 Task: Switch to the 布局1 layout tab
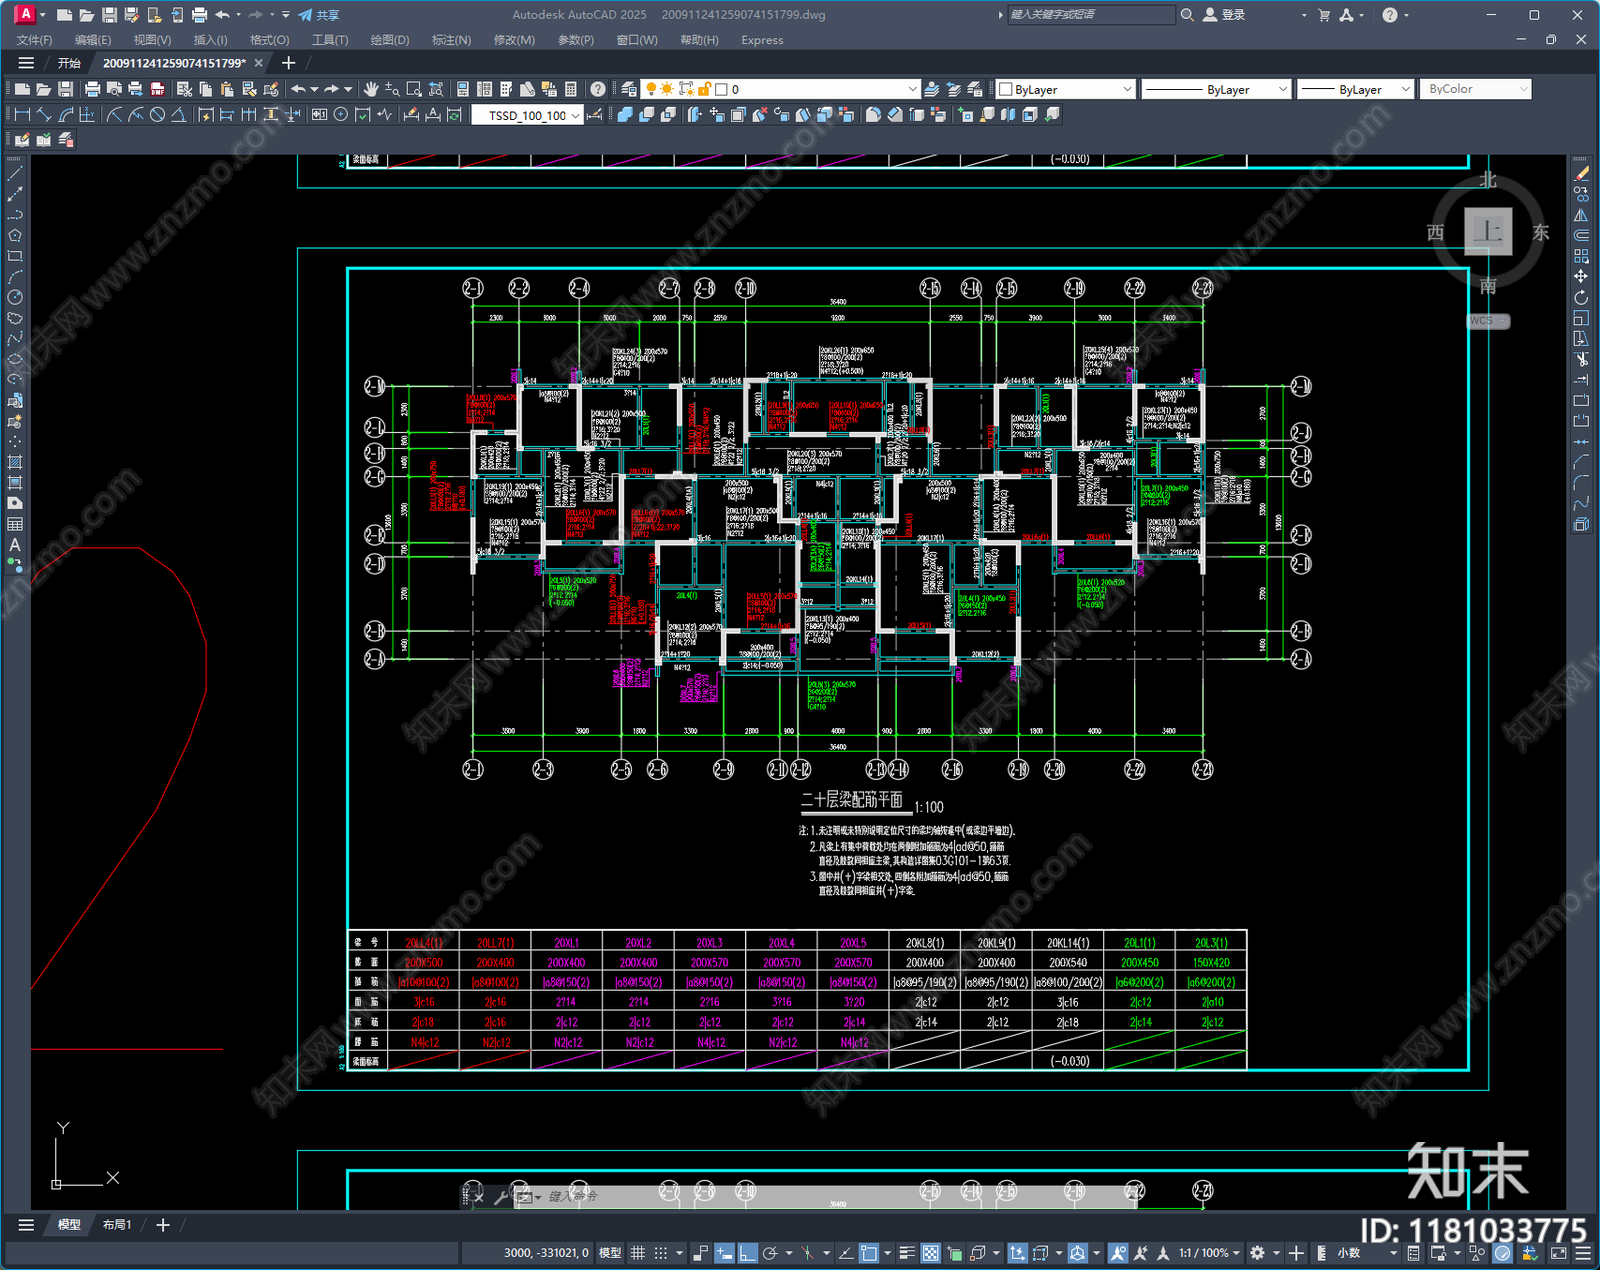(118, 1225)
